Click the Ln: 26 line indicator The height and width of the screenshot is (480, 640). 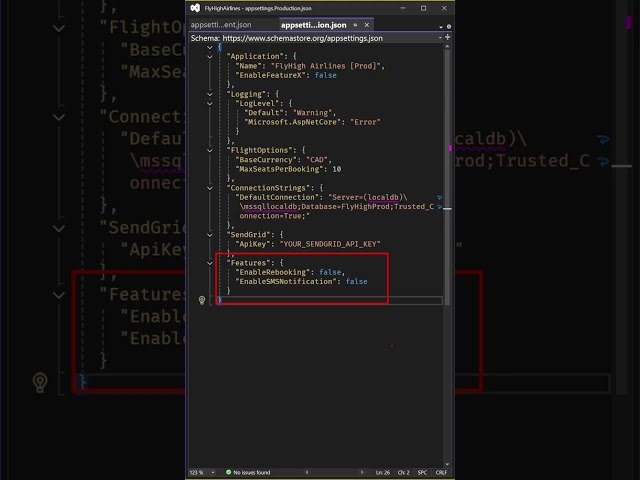click(x=382, y=472)
